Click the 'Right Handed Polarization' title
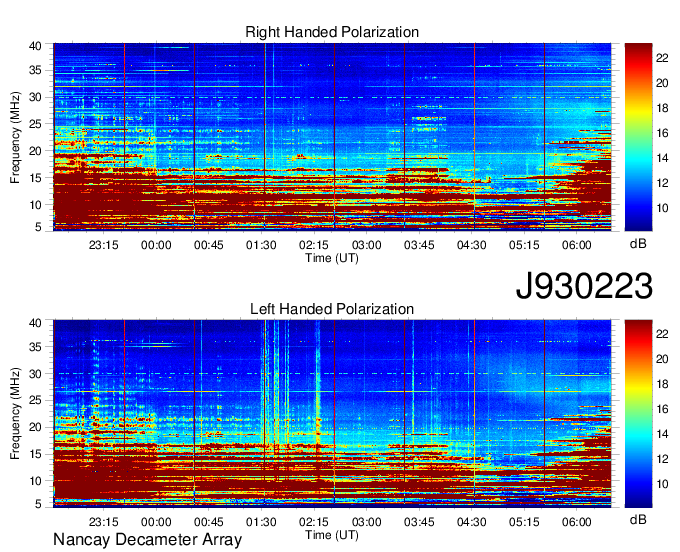680x552 pixels. pyautogui.click(x=332, y=32)
